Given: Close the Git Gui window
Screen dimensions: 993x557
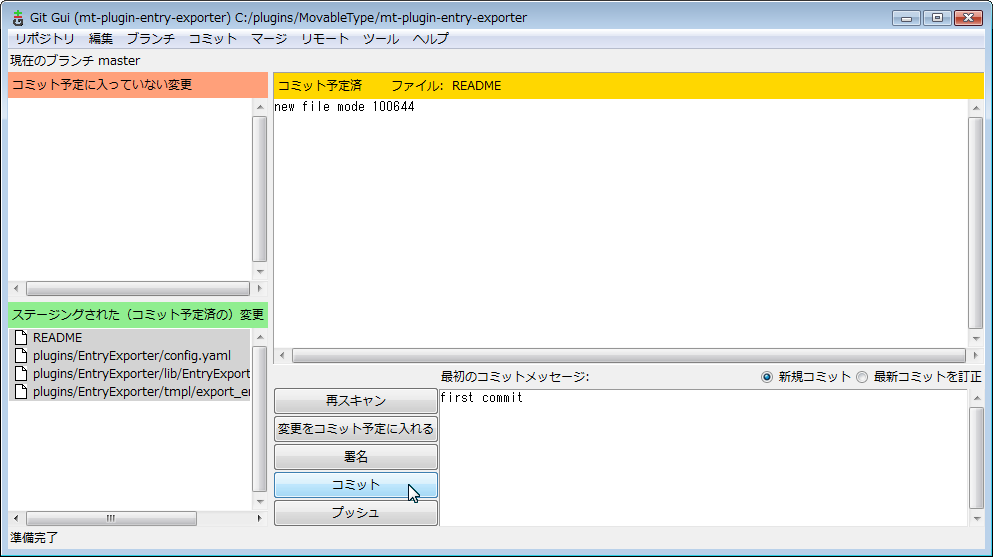Looking at the screenshot, I should point(968,18).
